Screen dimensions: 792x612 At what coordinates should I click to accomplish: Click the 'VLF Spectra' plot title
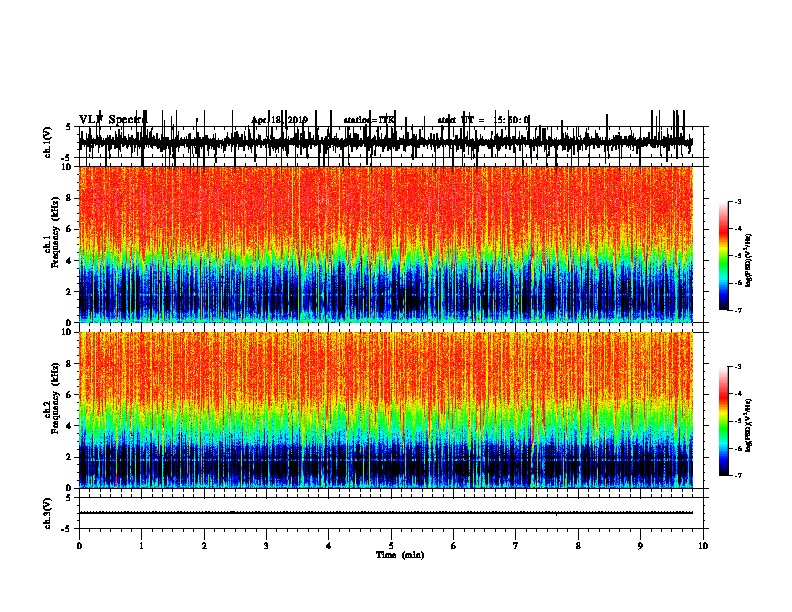pyautogui.click(x=113, y=120)
